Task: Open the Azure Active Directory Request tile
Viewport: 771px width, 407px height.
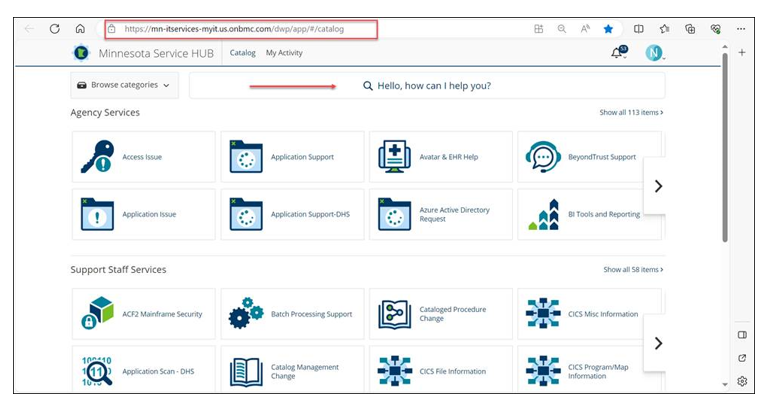Action: pyautogui.click(x=441, y=214)
